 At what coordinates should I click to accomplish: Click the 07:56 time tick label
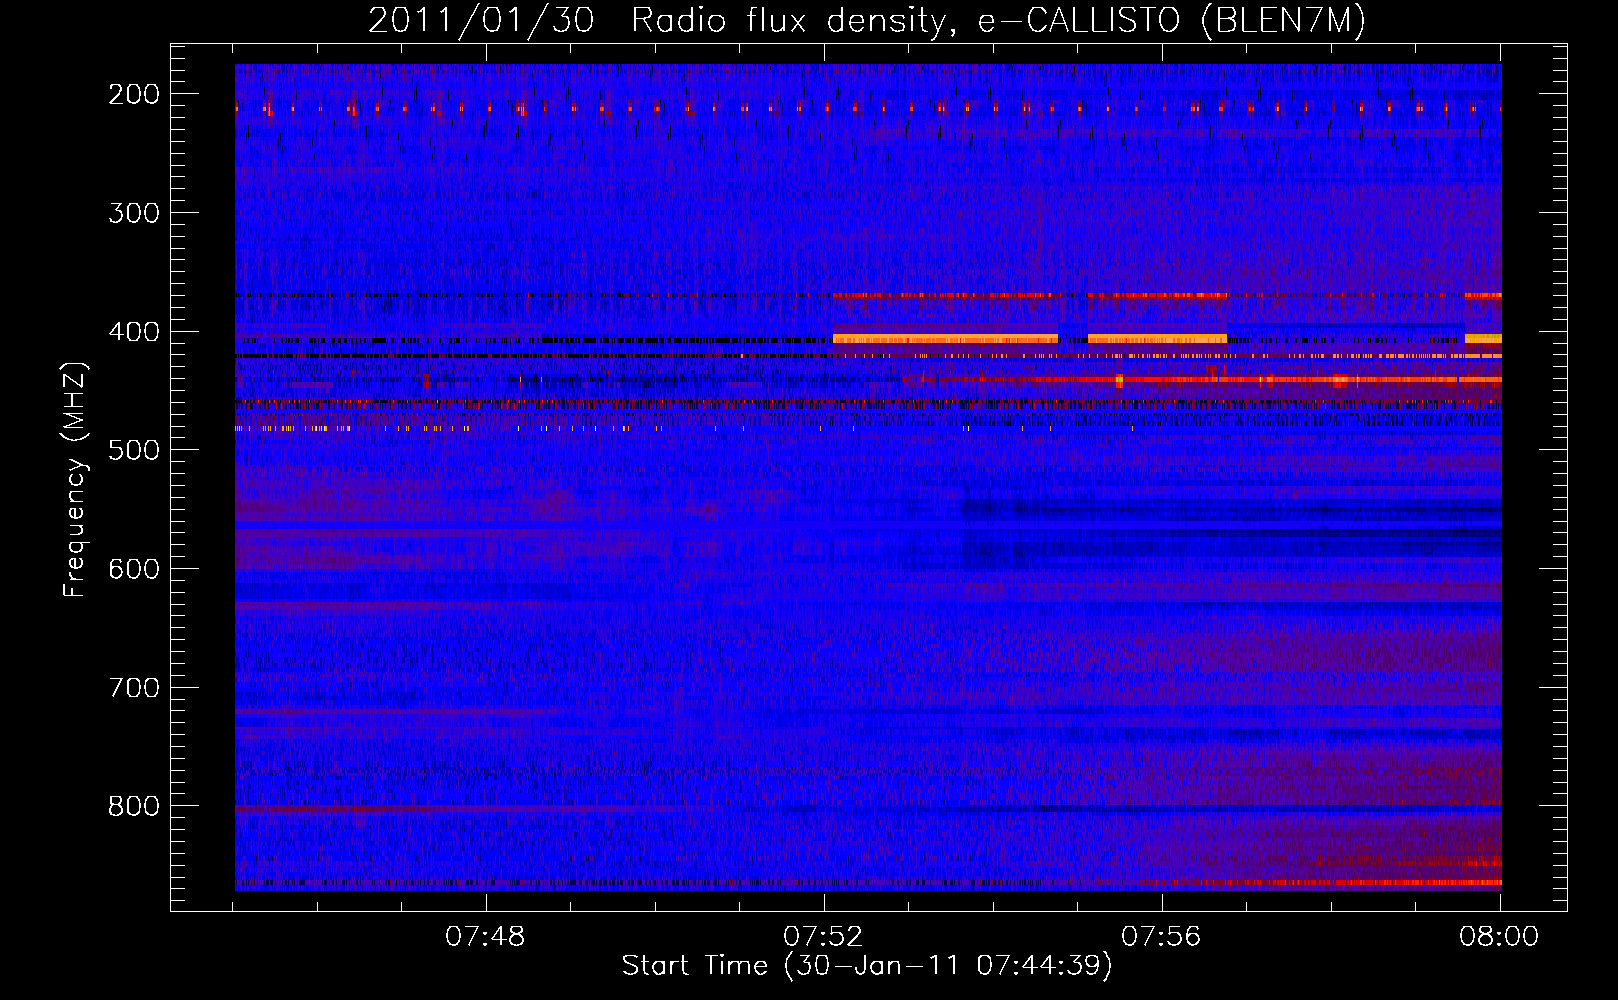[1162, 937]
